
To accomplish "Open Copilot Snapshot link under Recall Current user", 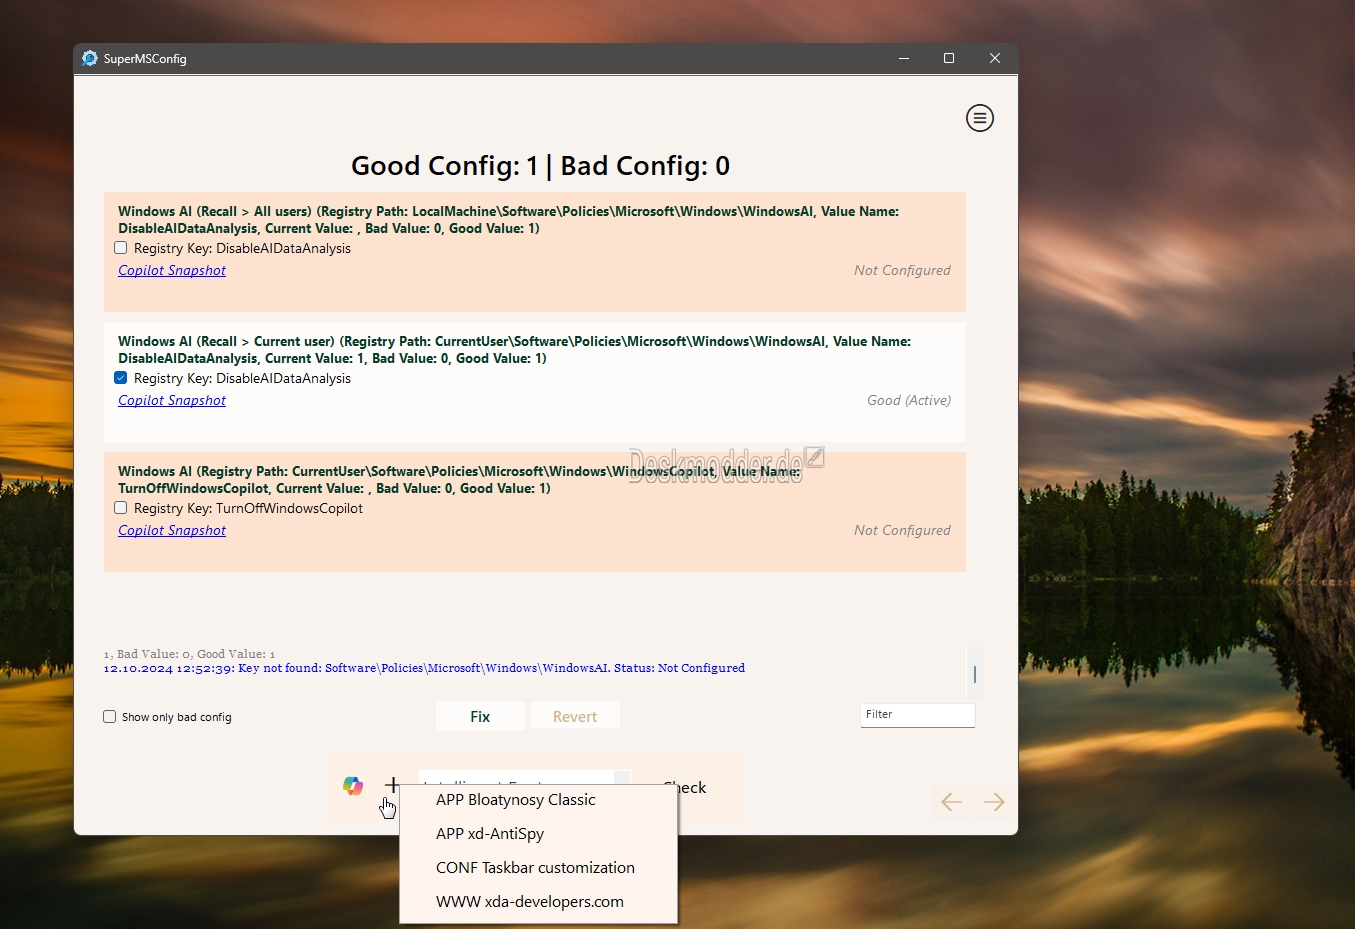I will coord(172,400).
